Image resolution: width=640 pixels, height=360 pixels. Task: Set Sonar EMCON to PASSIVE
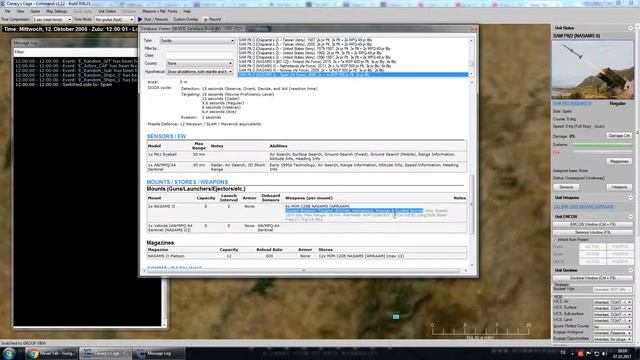tap(620, 254)
